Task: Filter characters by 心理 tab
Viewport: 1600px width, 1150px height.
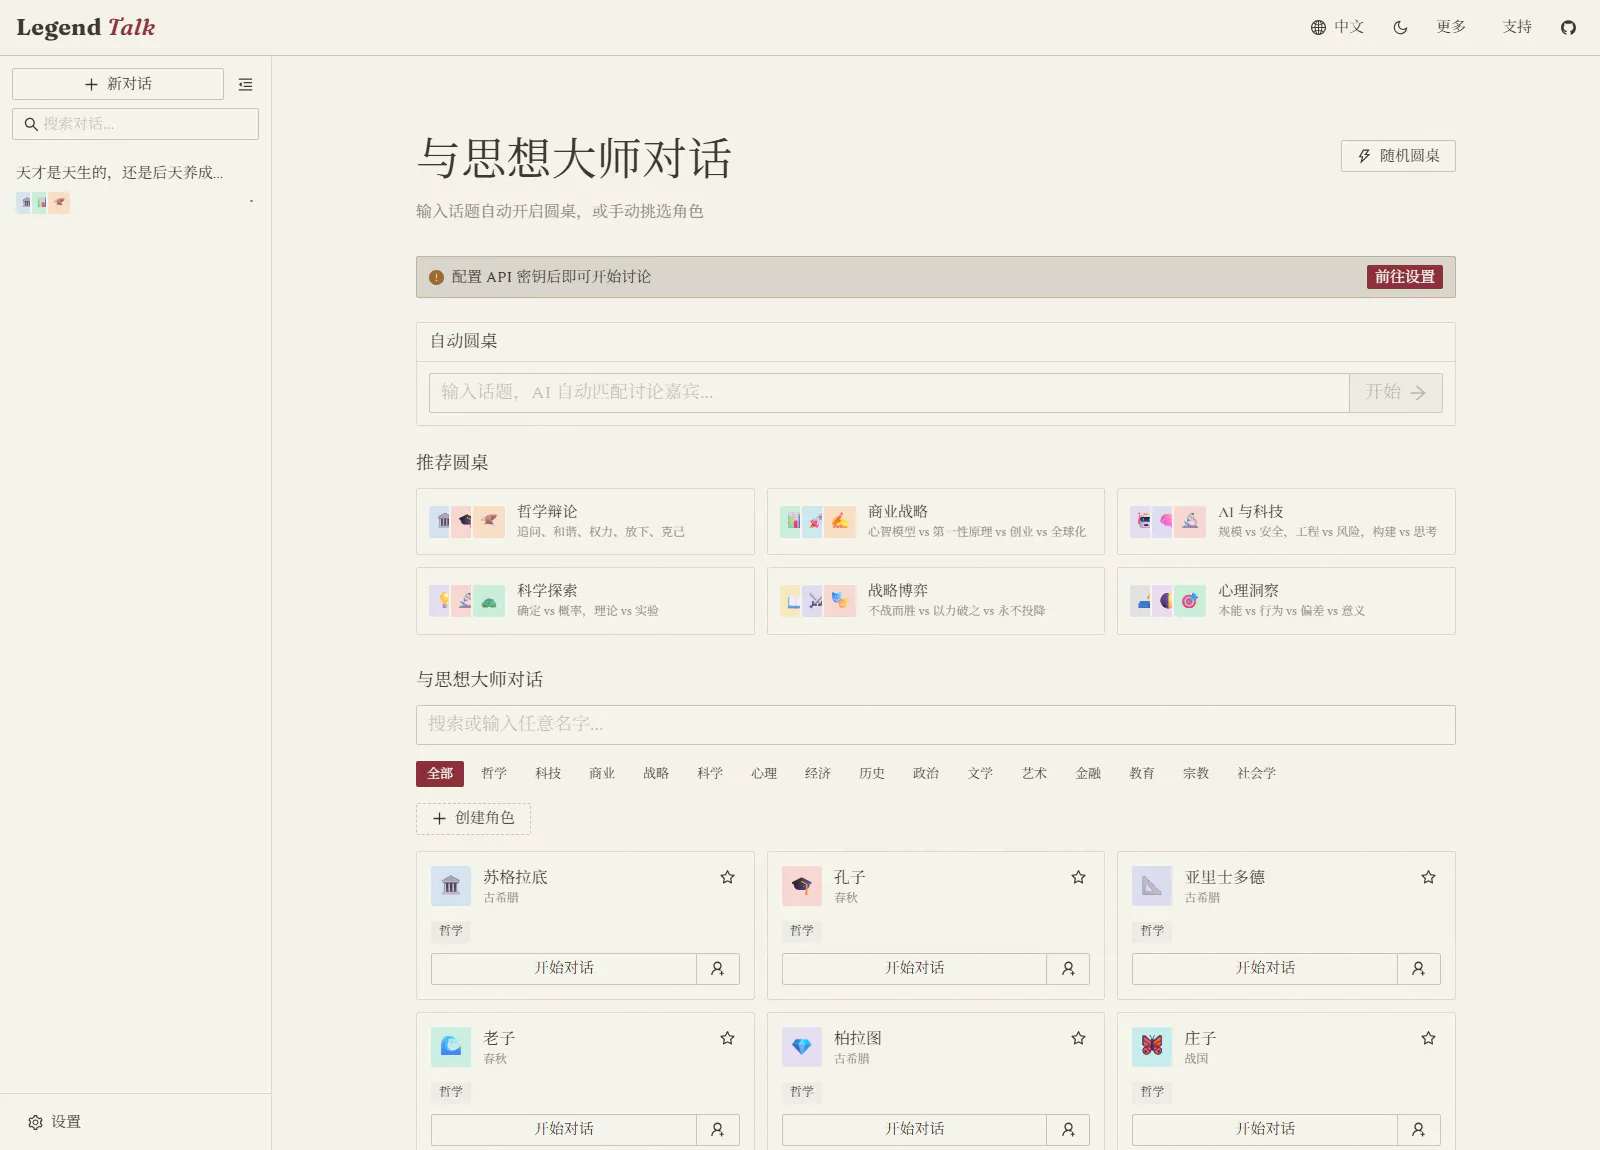Action: point(764,774)
